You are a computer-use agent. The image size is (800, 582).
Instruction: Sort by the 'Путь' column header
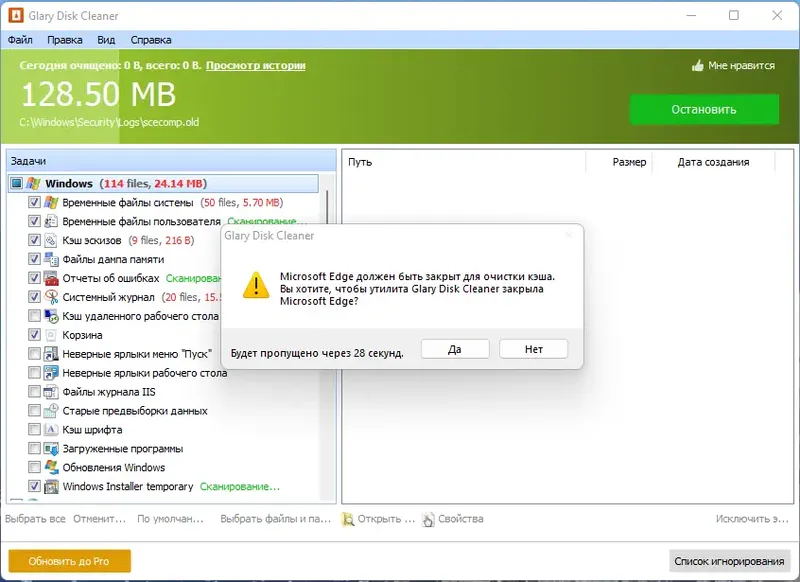point(464,162)
